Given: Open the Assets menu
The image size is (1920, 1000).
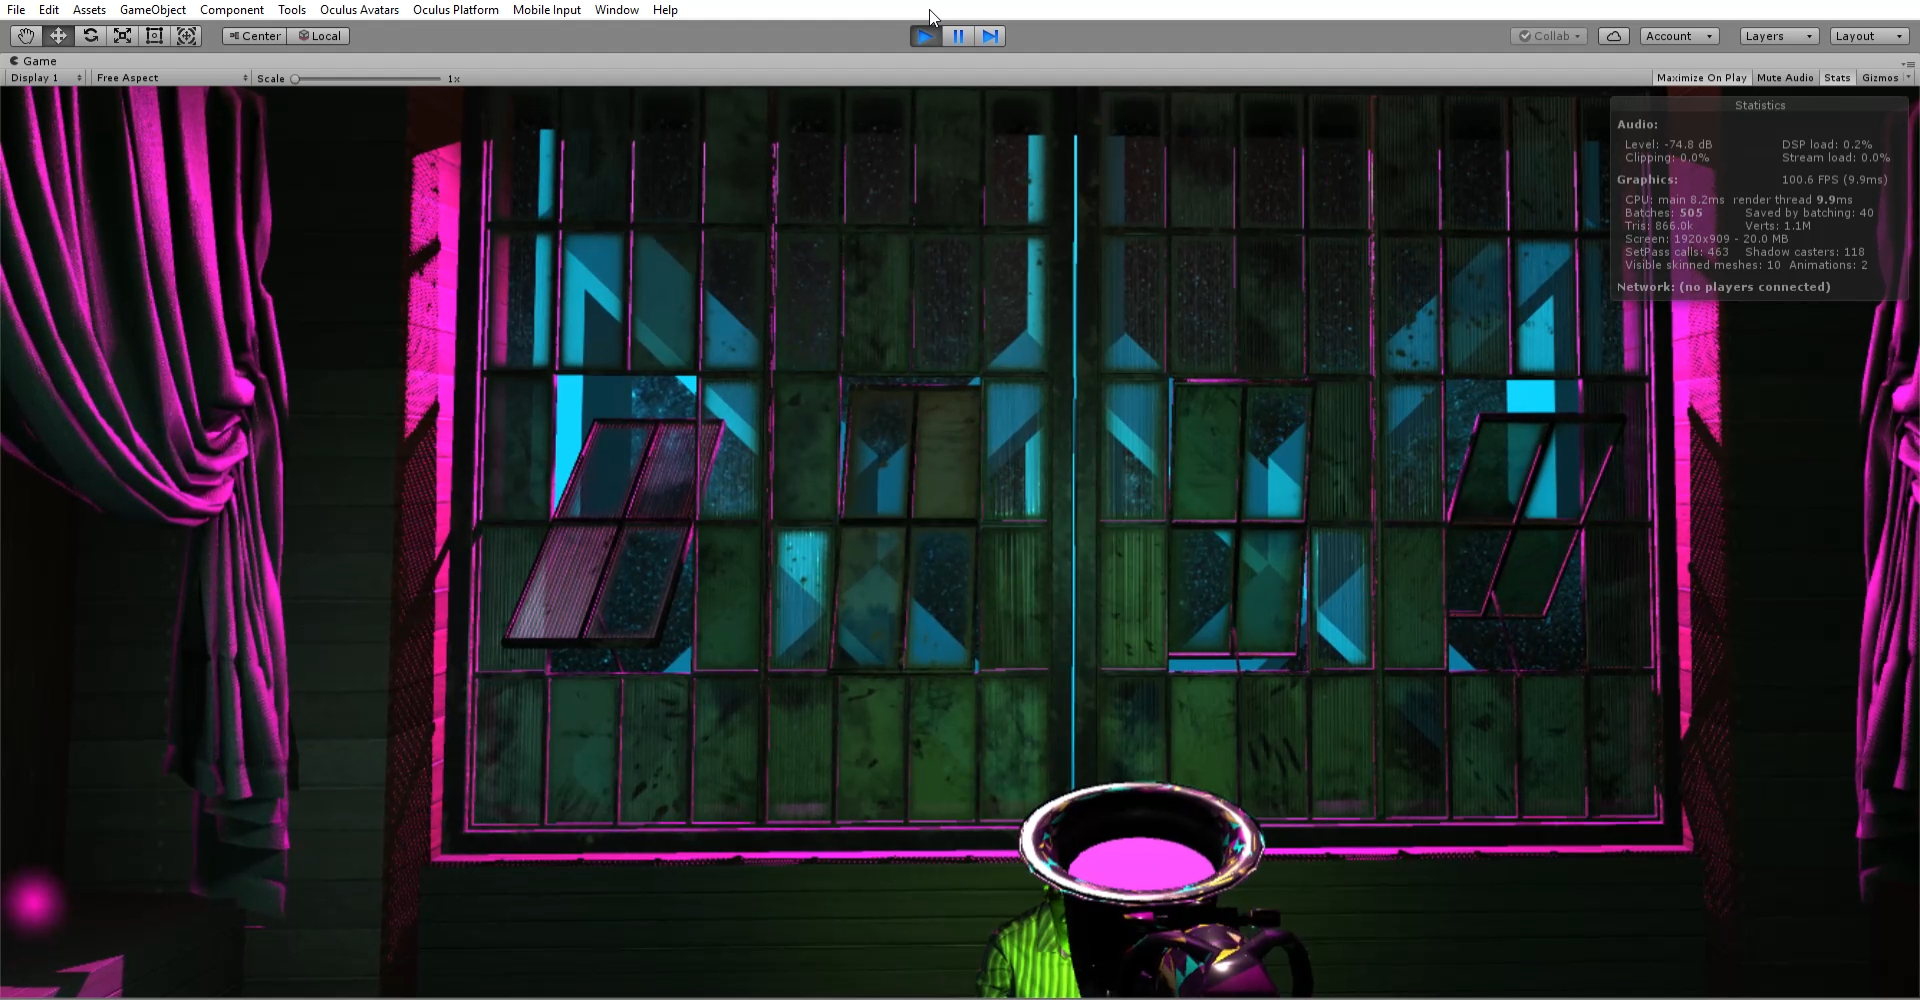Looking at the screenshot, I should [x=89, y=10].
